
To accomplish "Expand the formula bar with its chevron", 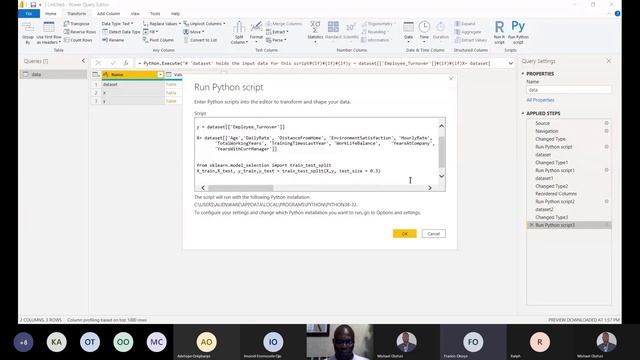I will pos(511,63).
